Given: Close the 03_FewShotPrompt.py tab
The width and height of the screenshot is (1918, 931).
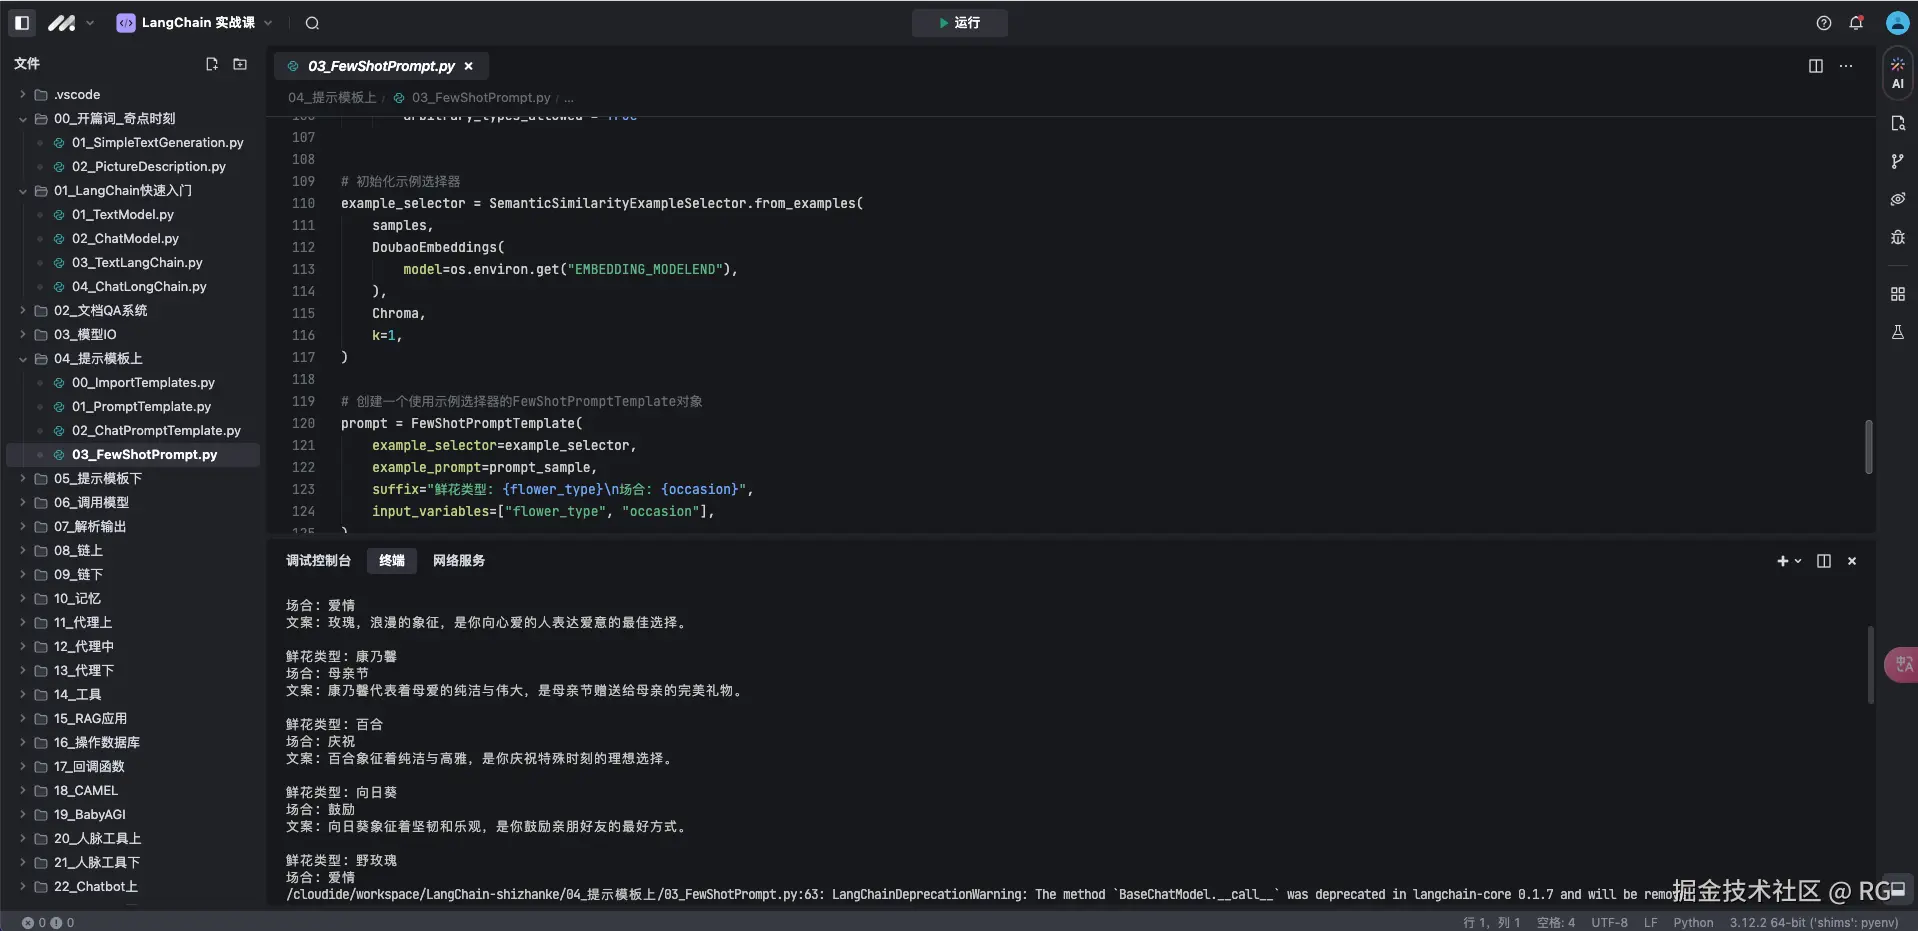Looking at the screenshot, I should 468,66.
